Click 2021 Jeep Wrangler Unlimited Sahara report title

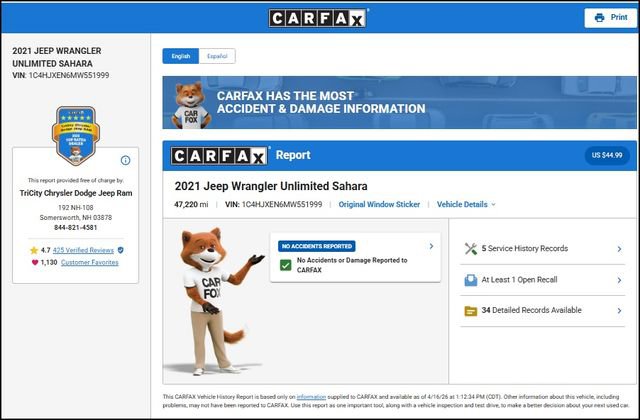(x=271, y=186)
